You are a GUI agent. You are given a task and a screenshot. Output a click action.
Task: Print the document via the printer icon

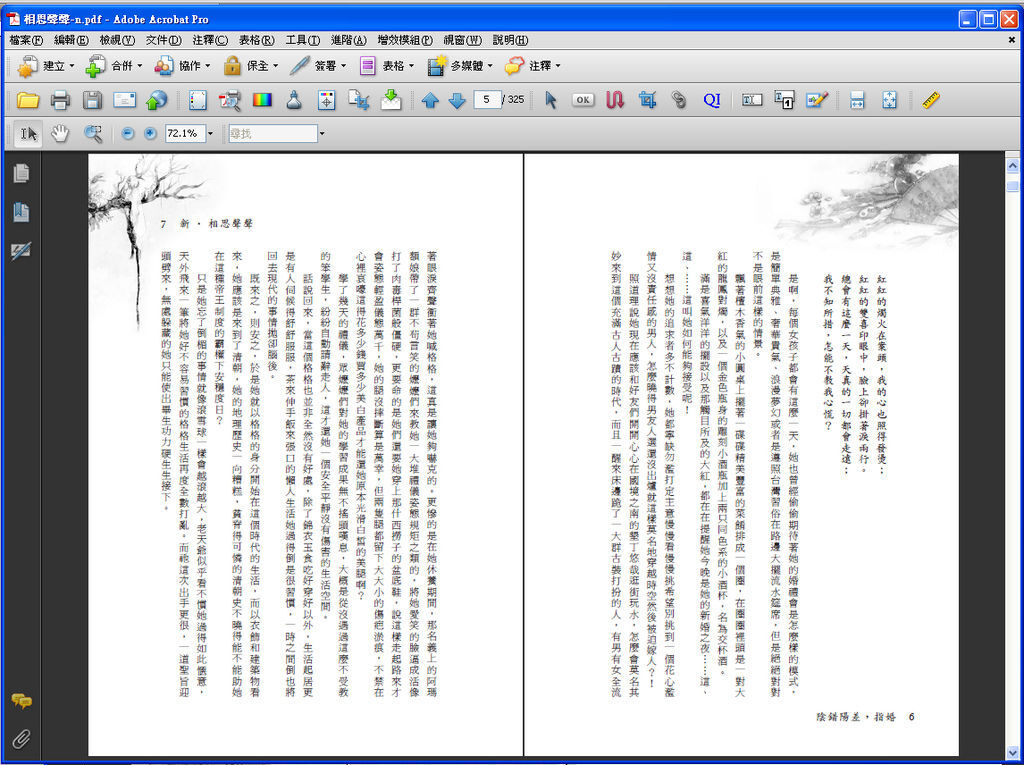click(60, 100)
